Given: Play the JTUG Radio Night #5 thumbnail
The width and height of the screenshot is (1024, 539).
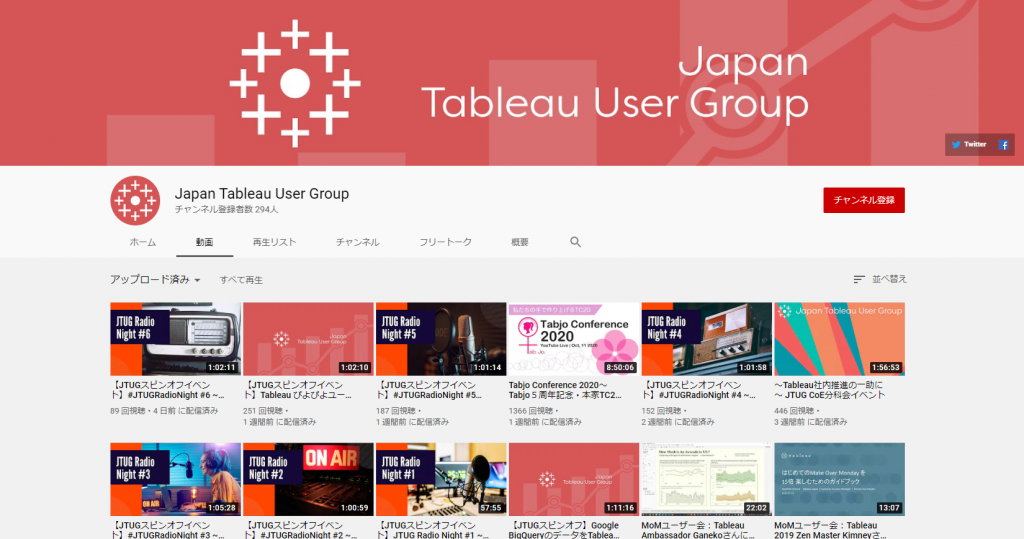Looking at the screenshot, I should click(x=441, y=338).
